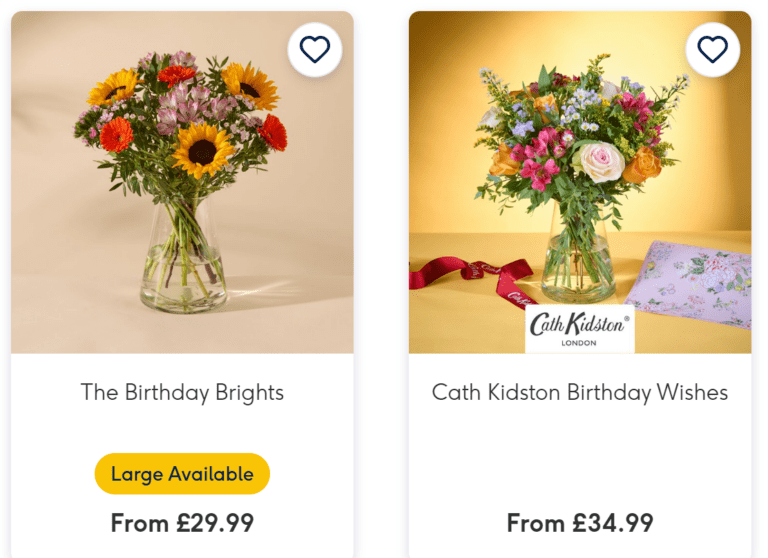The image size is (768, 558).
Task: Favorite The Birthday Brights with heart icon
Action: pyautogui.click(x=315, y=49)
